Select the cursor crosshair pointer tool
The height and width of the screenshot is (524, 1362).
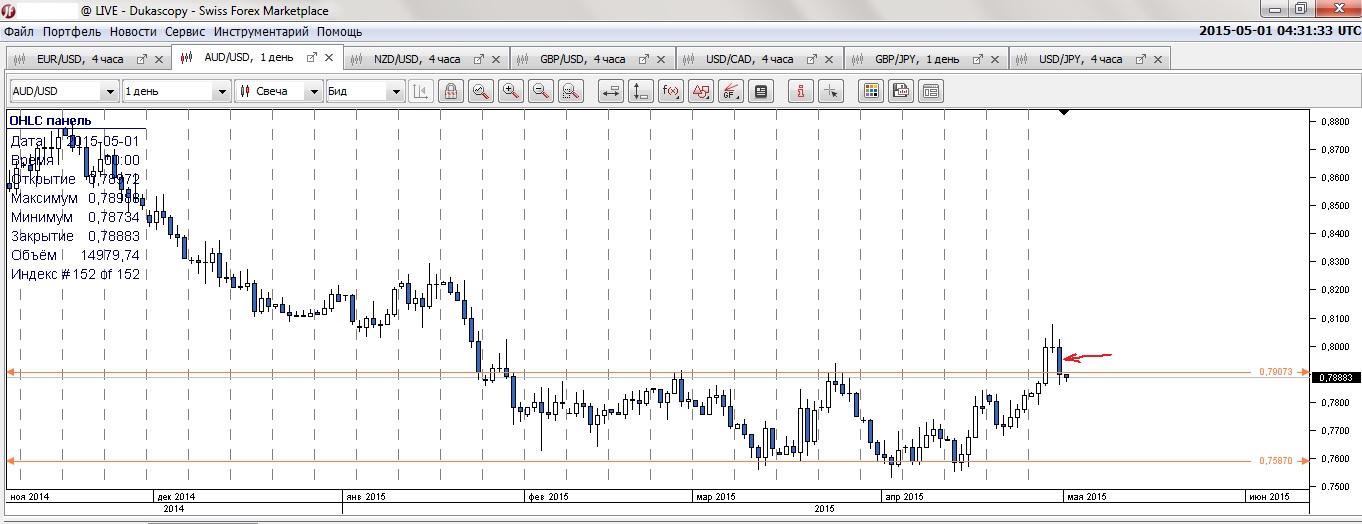pos(830,92)
